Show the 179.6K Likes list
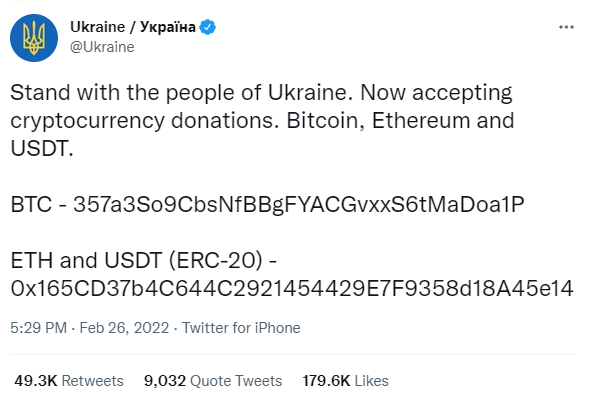 coord(345,381)
